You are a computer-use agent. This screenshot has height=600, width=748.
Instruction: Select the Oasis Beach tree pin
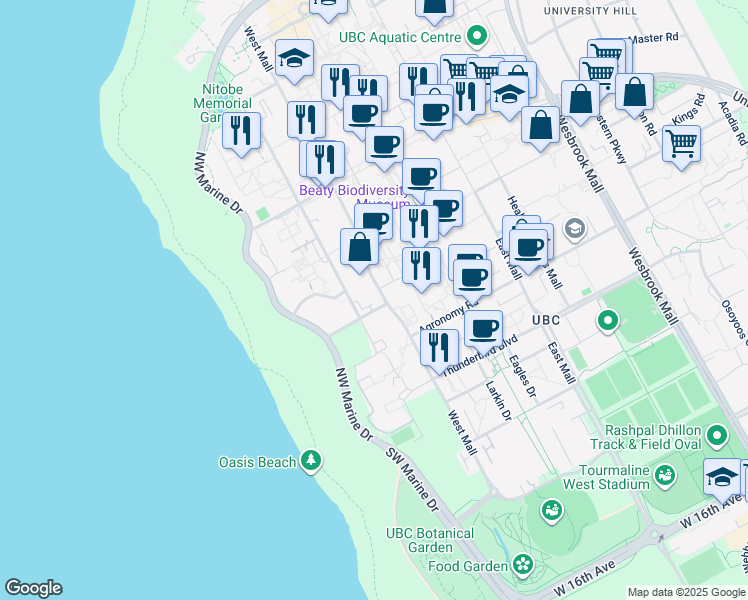[311, 461]
